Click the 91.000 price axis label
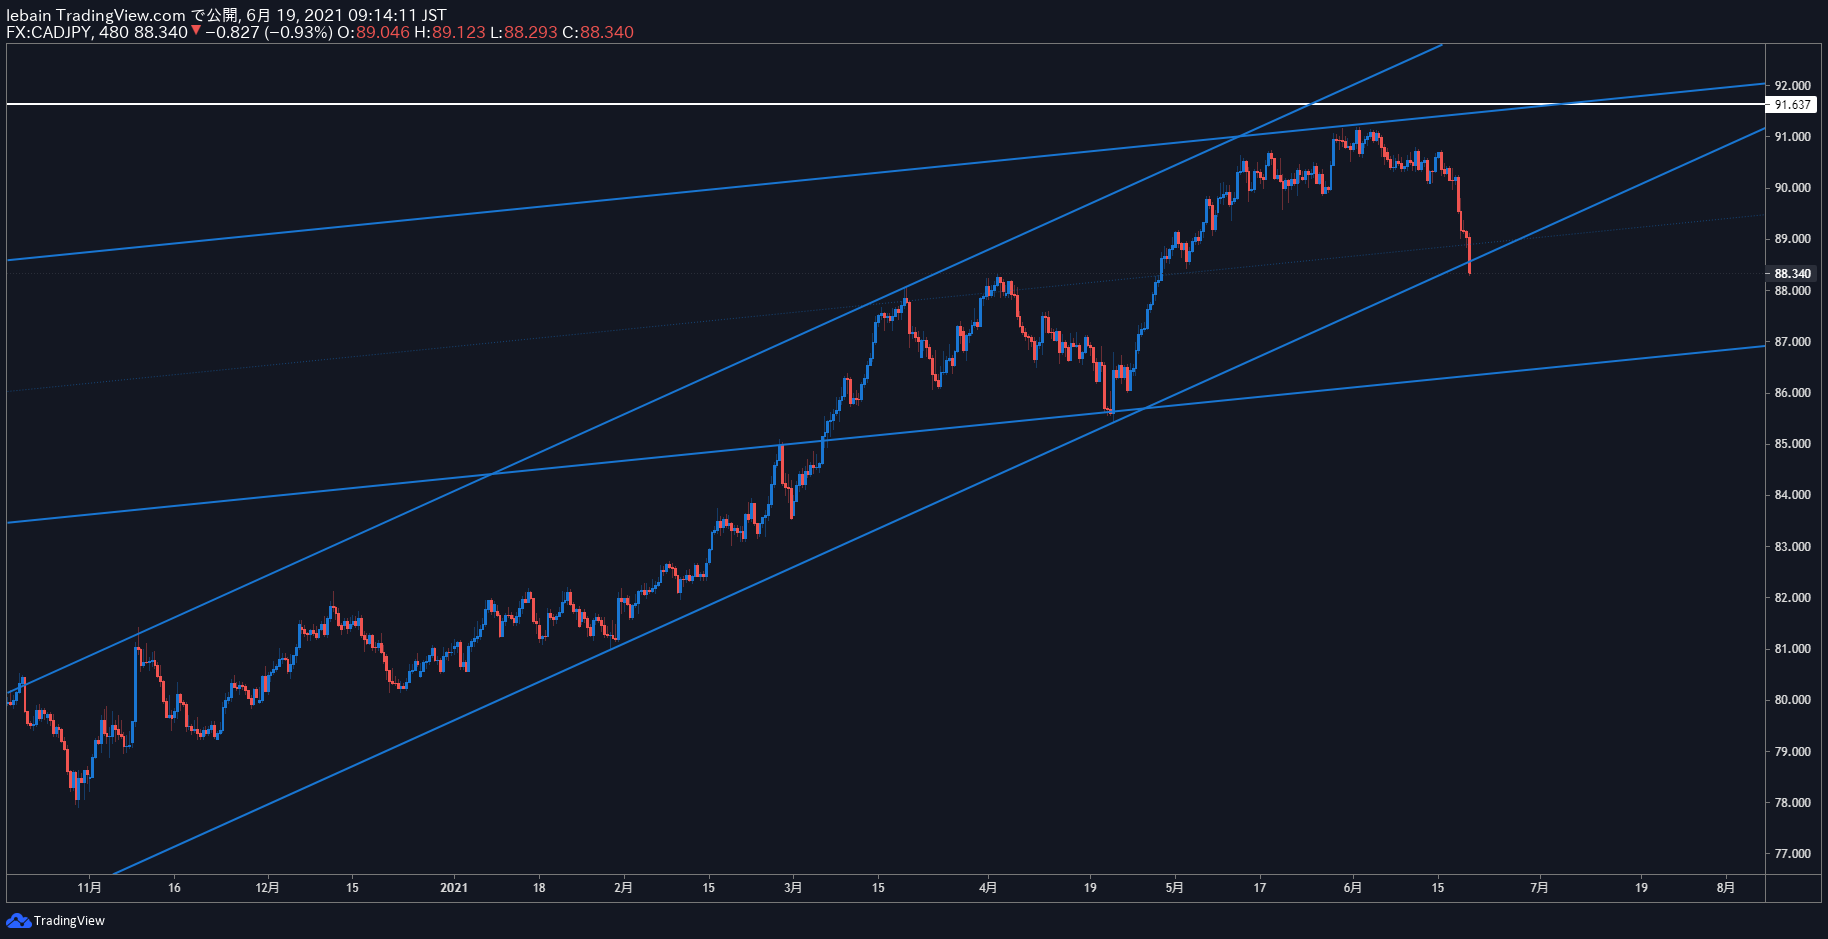The height and width of the screenshot is (939, 1828). point(1792,137)
